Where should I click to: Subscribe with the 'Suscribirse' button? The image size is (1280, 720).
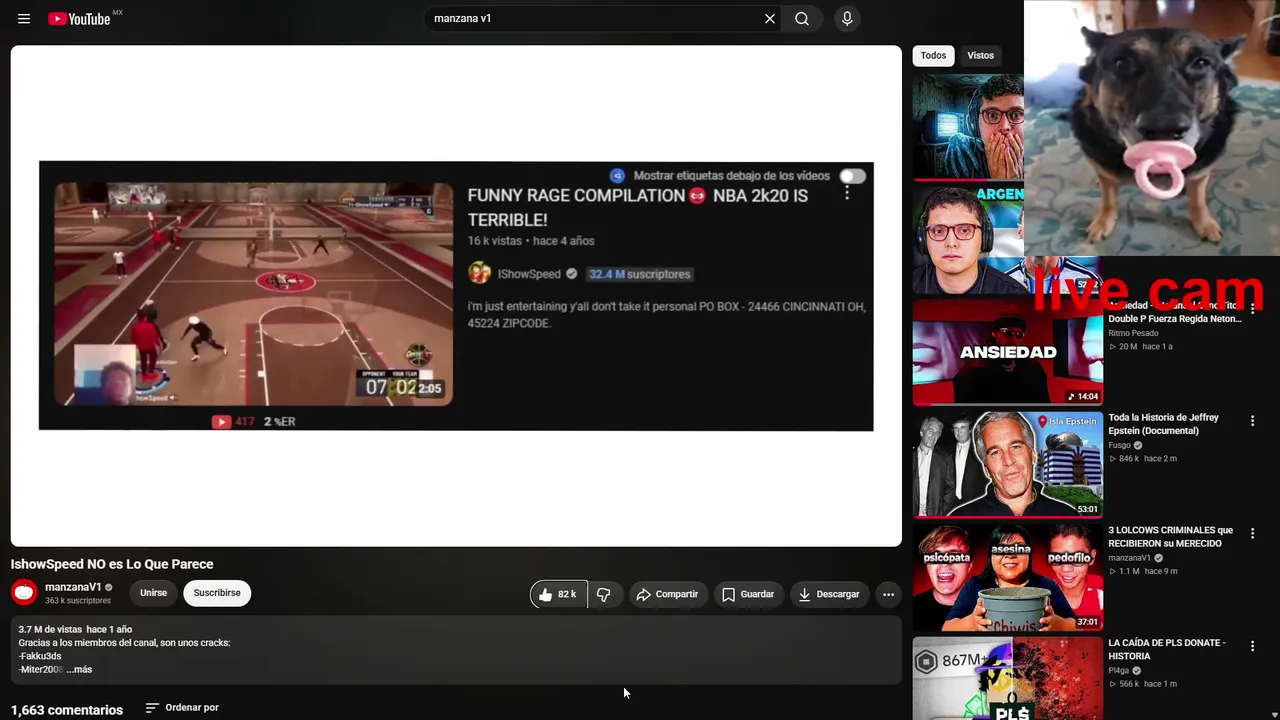tap(217, 593)
